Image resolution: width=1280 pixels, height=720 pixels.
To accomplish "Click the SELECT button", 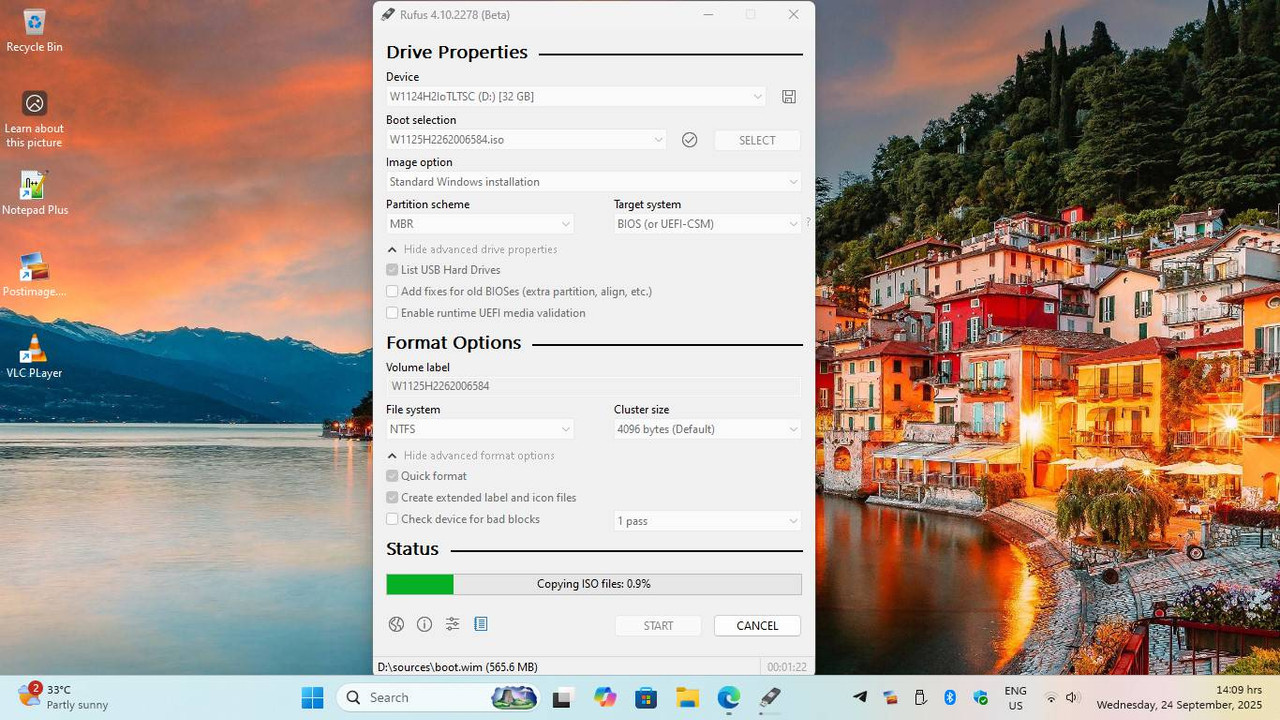I will tap(757, 140).
